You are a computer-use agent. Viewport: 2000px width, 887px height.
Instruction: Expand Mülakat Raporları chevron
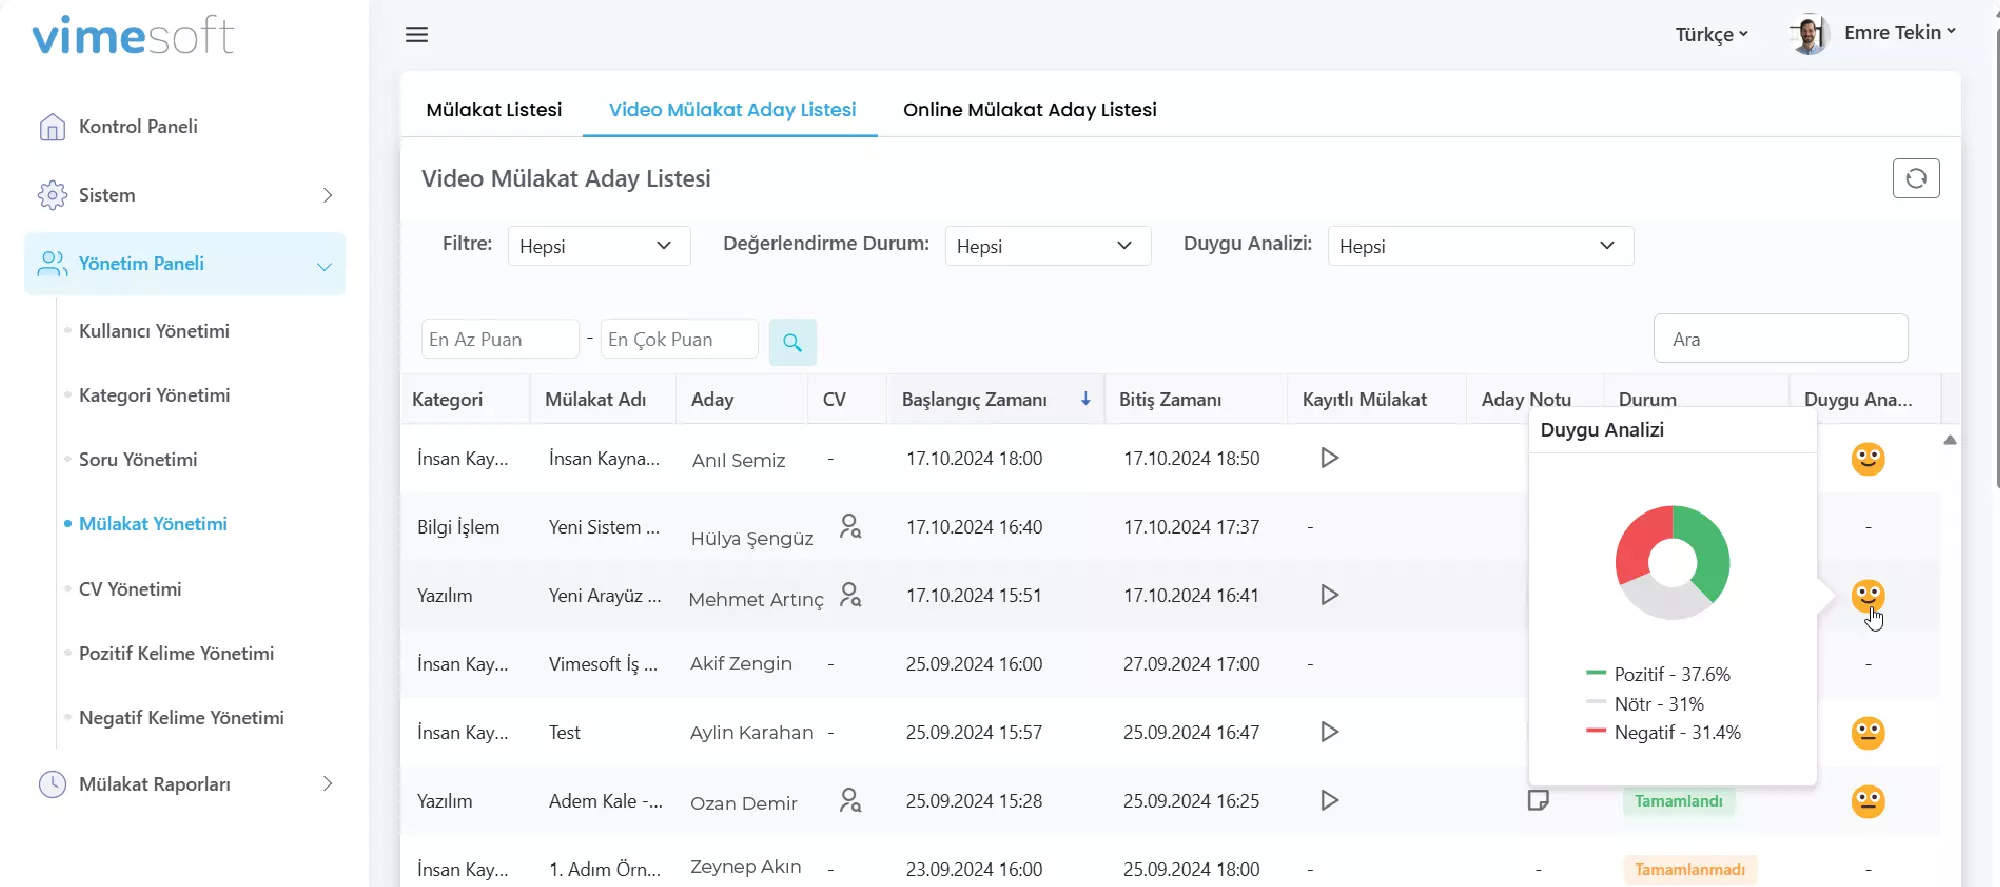(327, 784)
